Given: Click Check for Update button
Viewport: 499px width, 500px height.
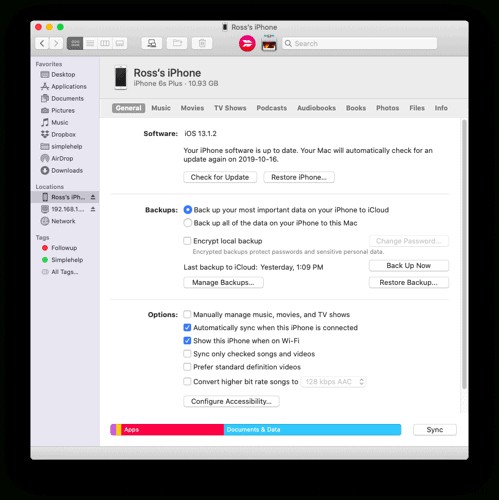Looking at the screenshot, I should coord(220,177).
